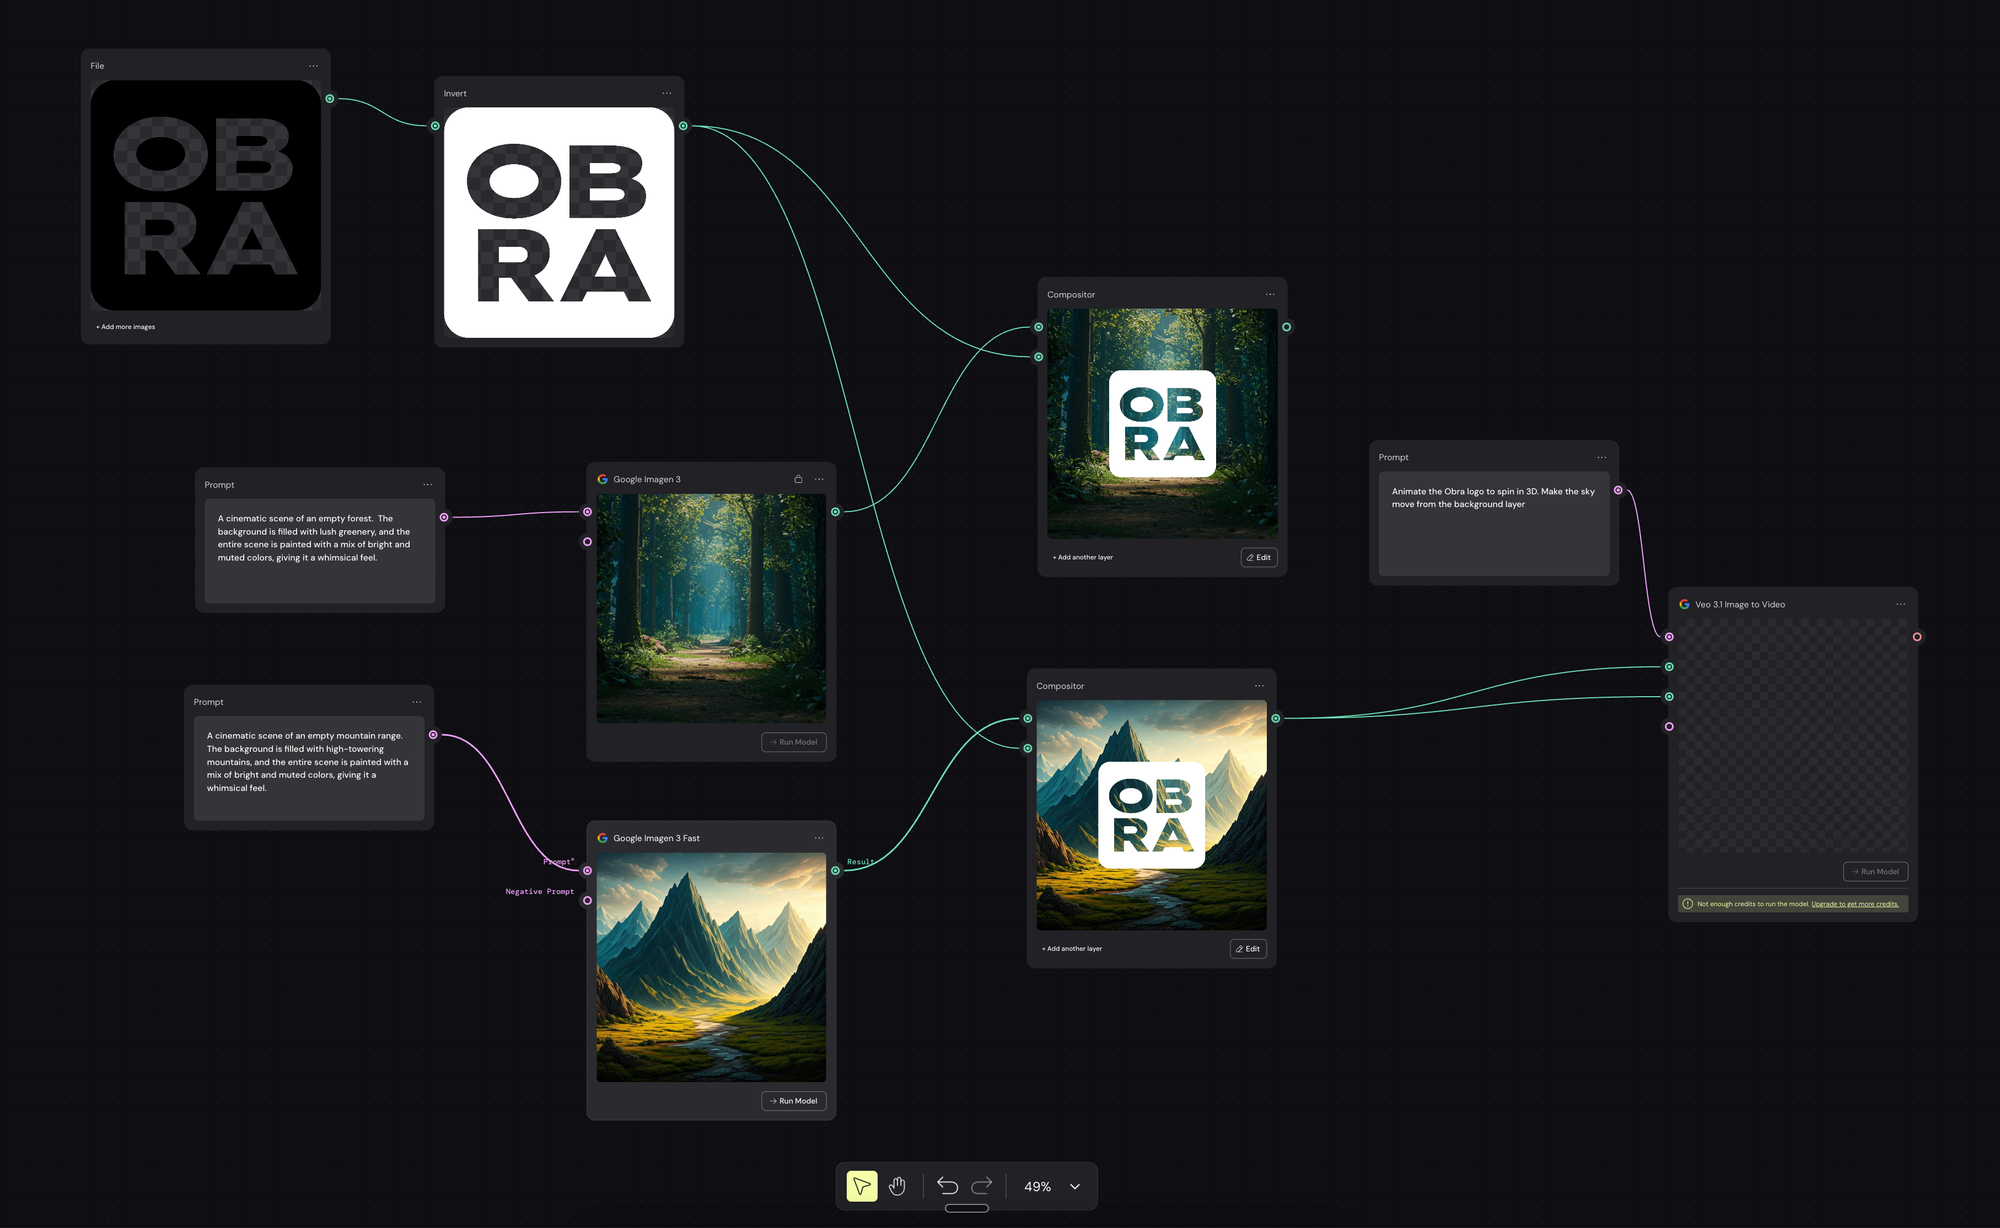
Task: Click Upgrade to get more credits link
Action: (x=1854, y=904)
